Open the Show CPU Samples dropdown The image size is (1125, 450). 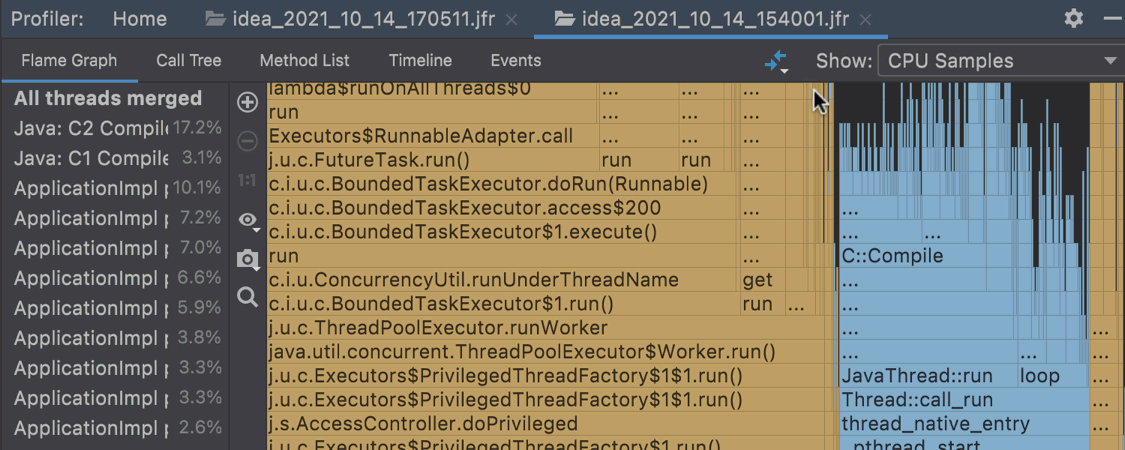click(x=1000, y=61)
